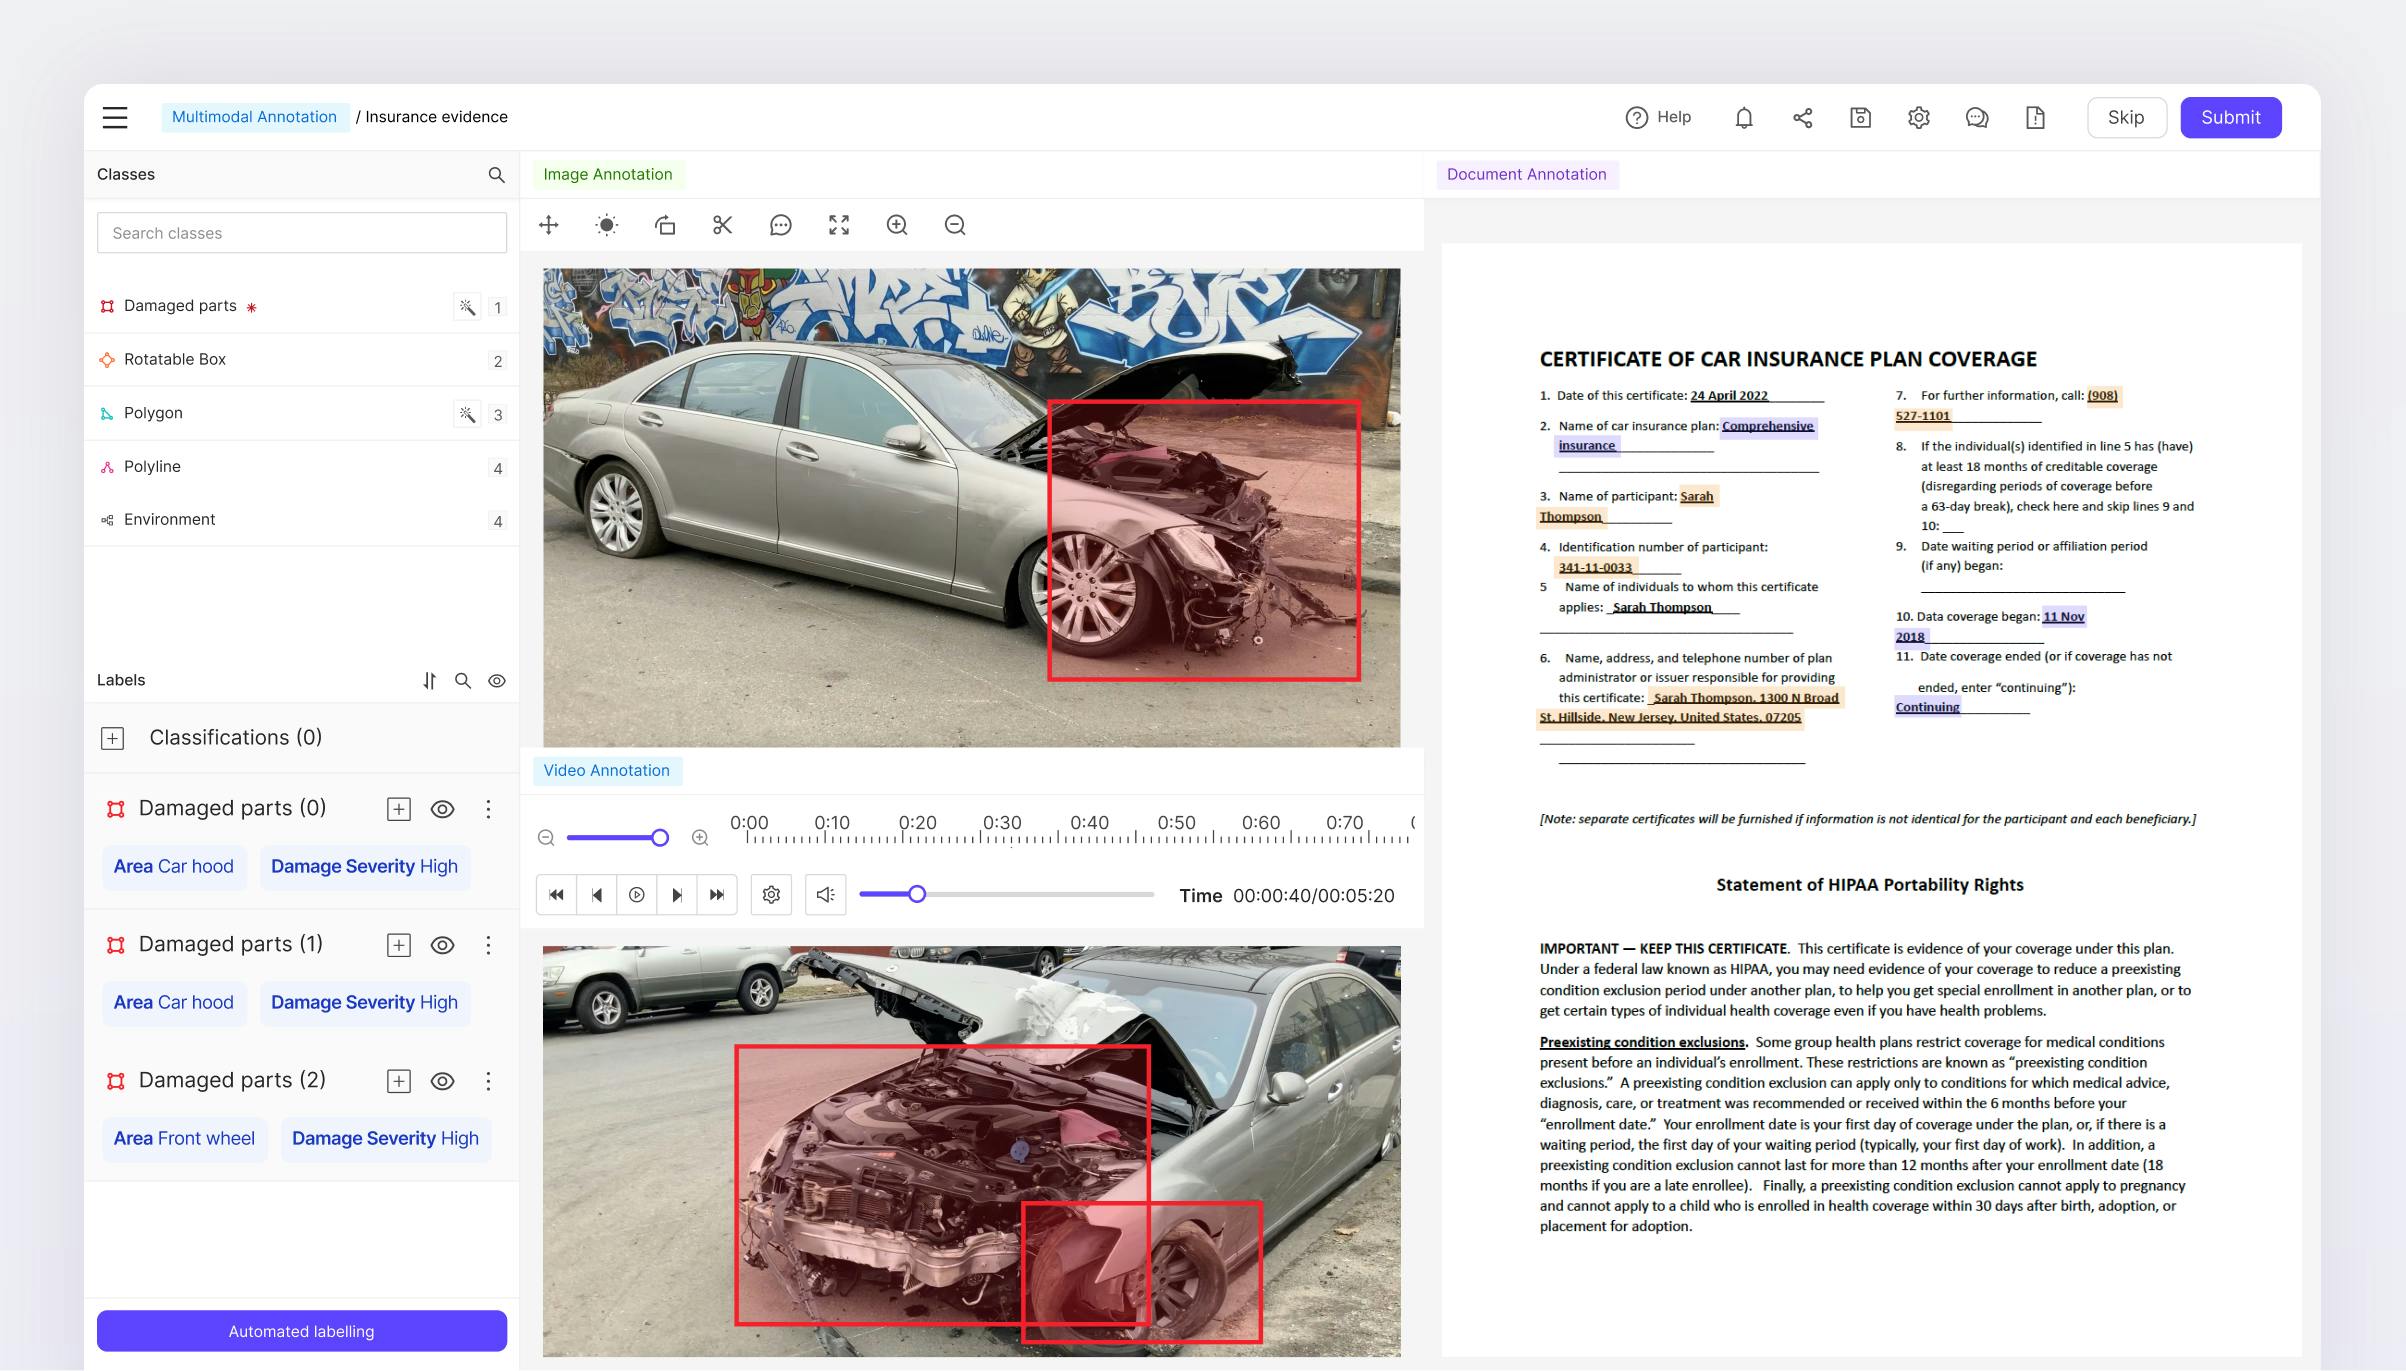The width and height of the screenshot is (2406, 1371).
Task: Start Automated labelling
Action: (x=301, y=1331)
